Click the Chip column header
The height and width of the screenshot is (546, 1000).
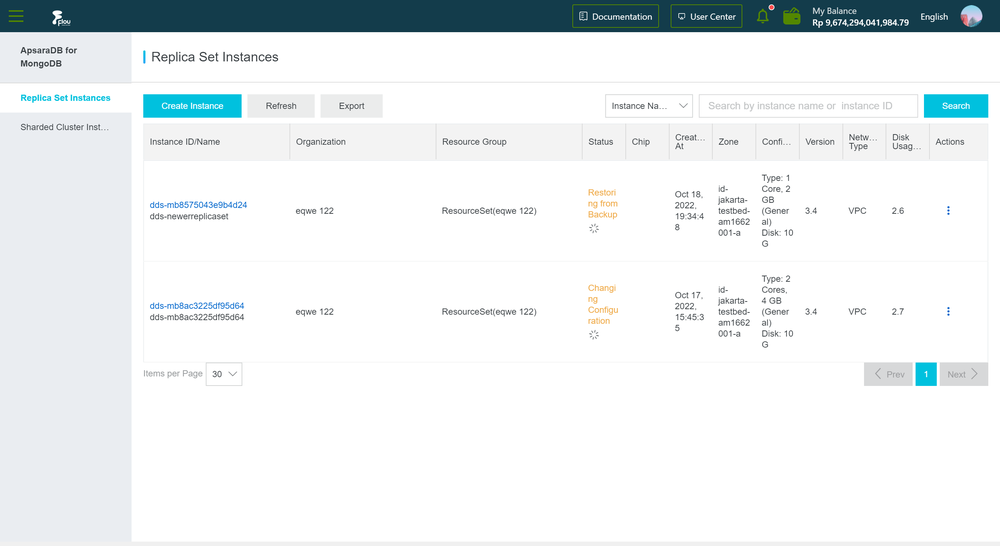[641, 142]
